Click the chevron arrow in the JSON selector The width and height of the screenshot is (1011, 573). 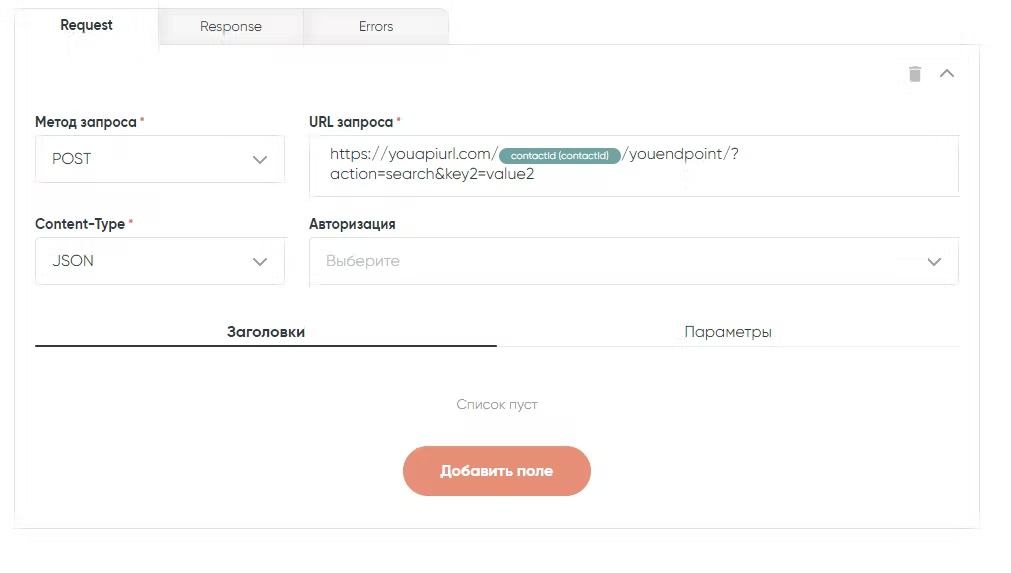(260, 261)
